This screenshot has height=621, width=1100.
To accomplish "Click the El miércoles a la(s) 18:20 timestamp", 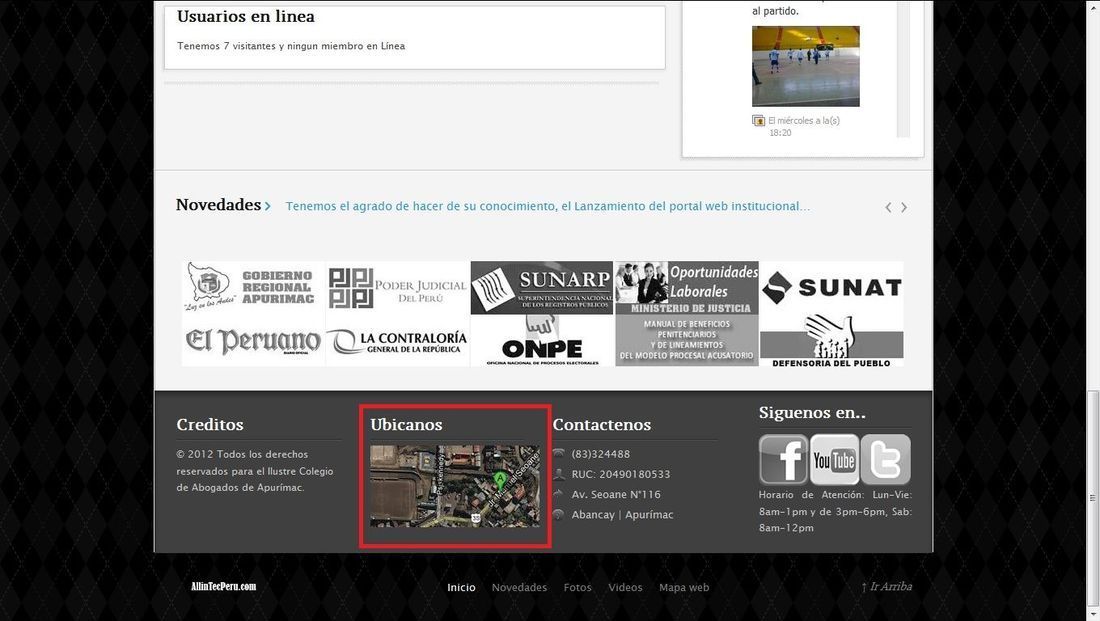I will click(804, 126).
